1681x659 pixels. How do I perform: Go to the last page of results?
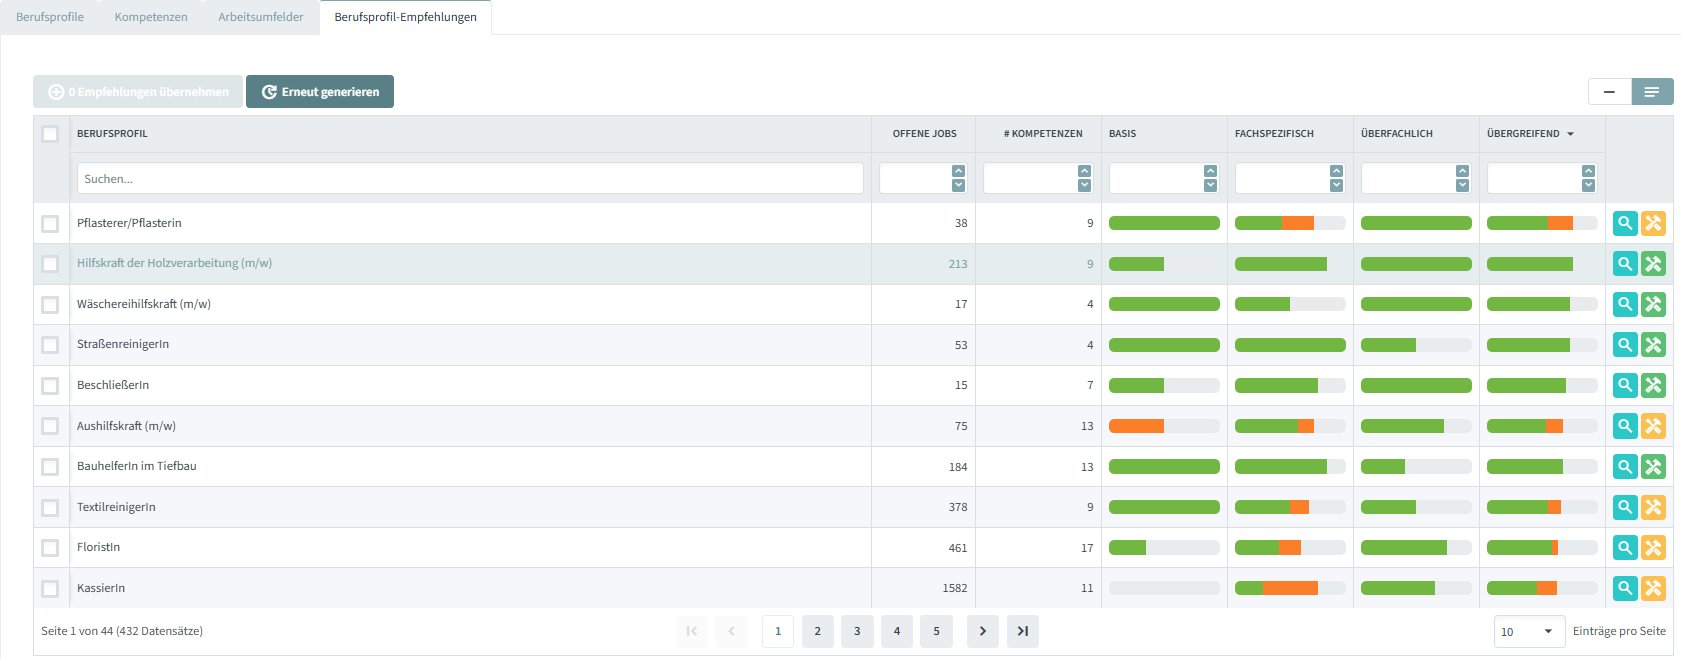[1022, 631]
